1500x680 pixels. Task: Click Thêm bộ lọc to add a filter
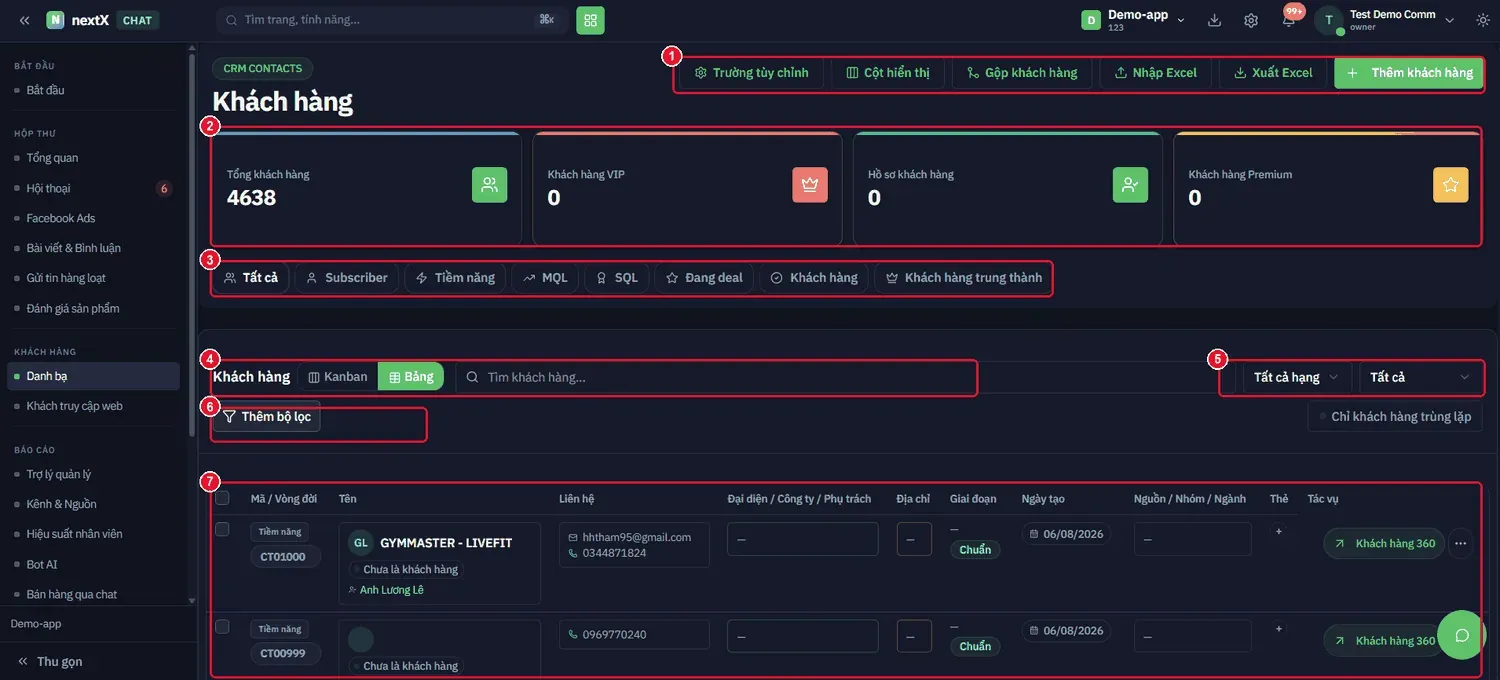(x=267, y=416)
